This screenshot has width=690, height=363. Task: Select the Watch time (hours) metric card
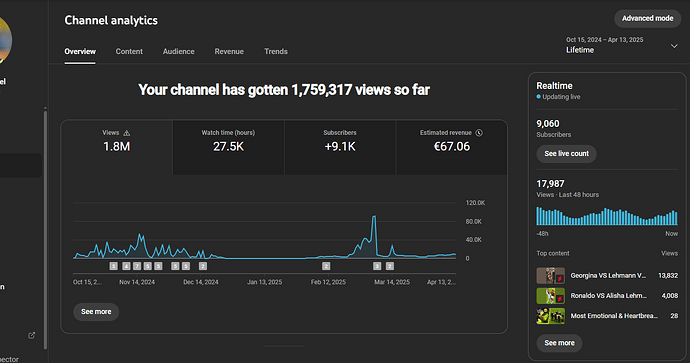point(228,147)
